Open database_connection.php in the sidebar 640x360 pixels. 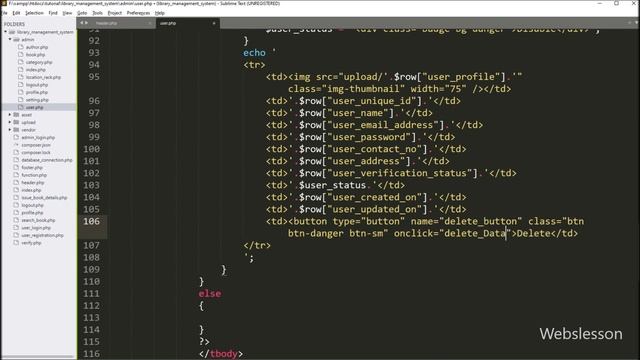coord(47,160)
